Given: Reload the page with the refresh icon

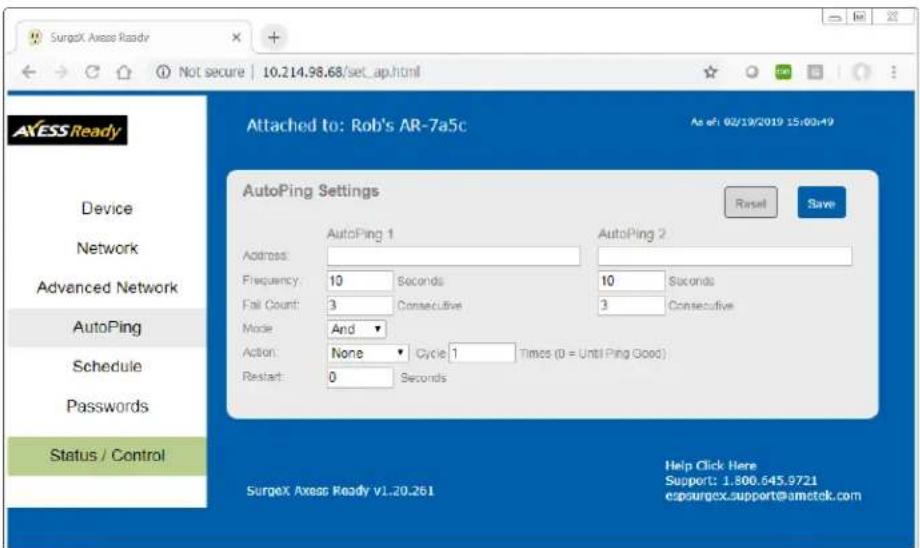Looking at the screenshot, I should click(92, 72).
